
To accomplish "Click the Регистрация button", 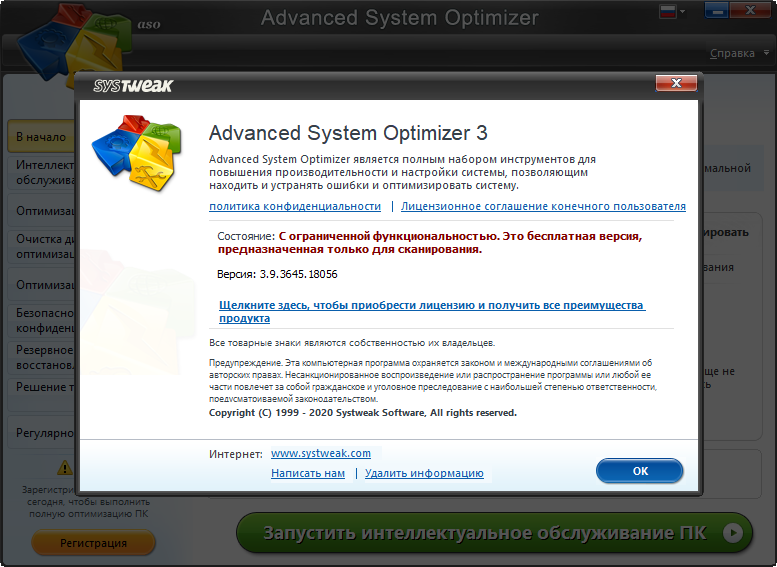I will [x=93, y=543].
